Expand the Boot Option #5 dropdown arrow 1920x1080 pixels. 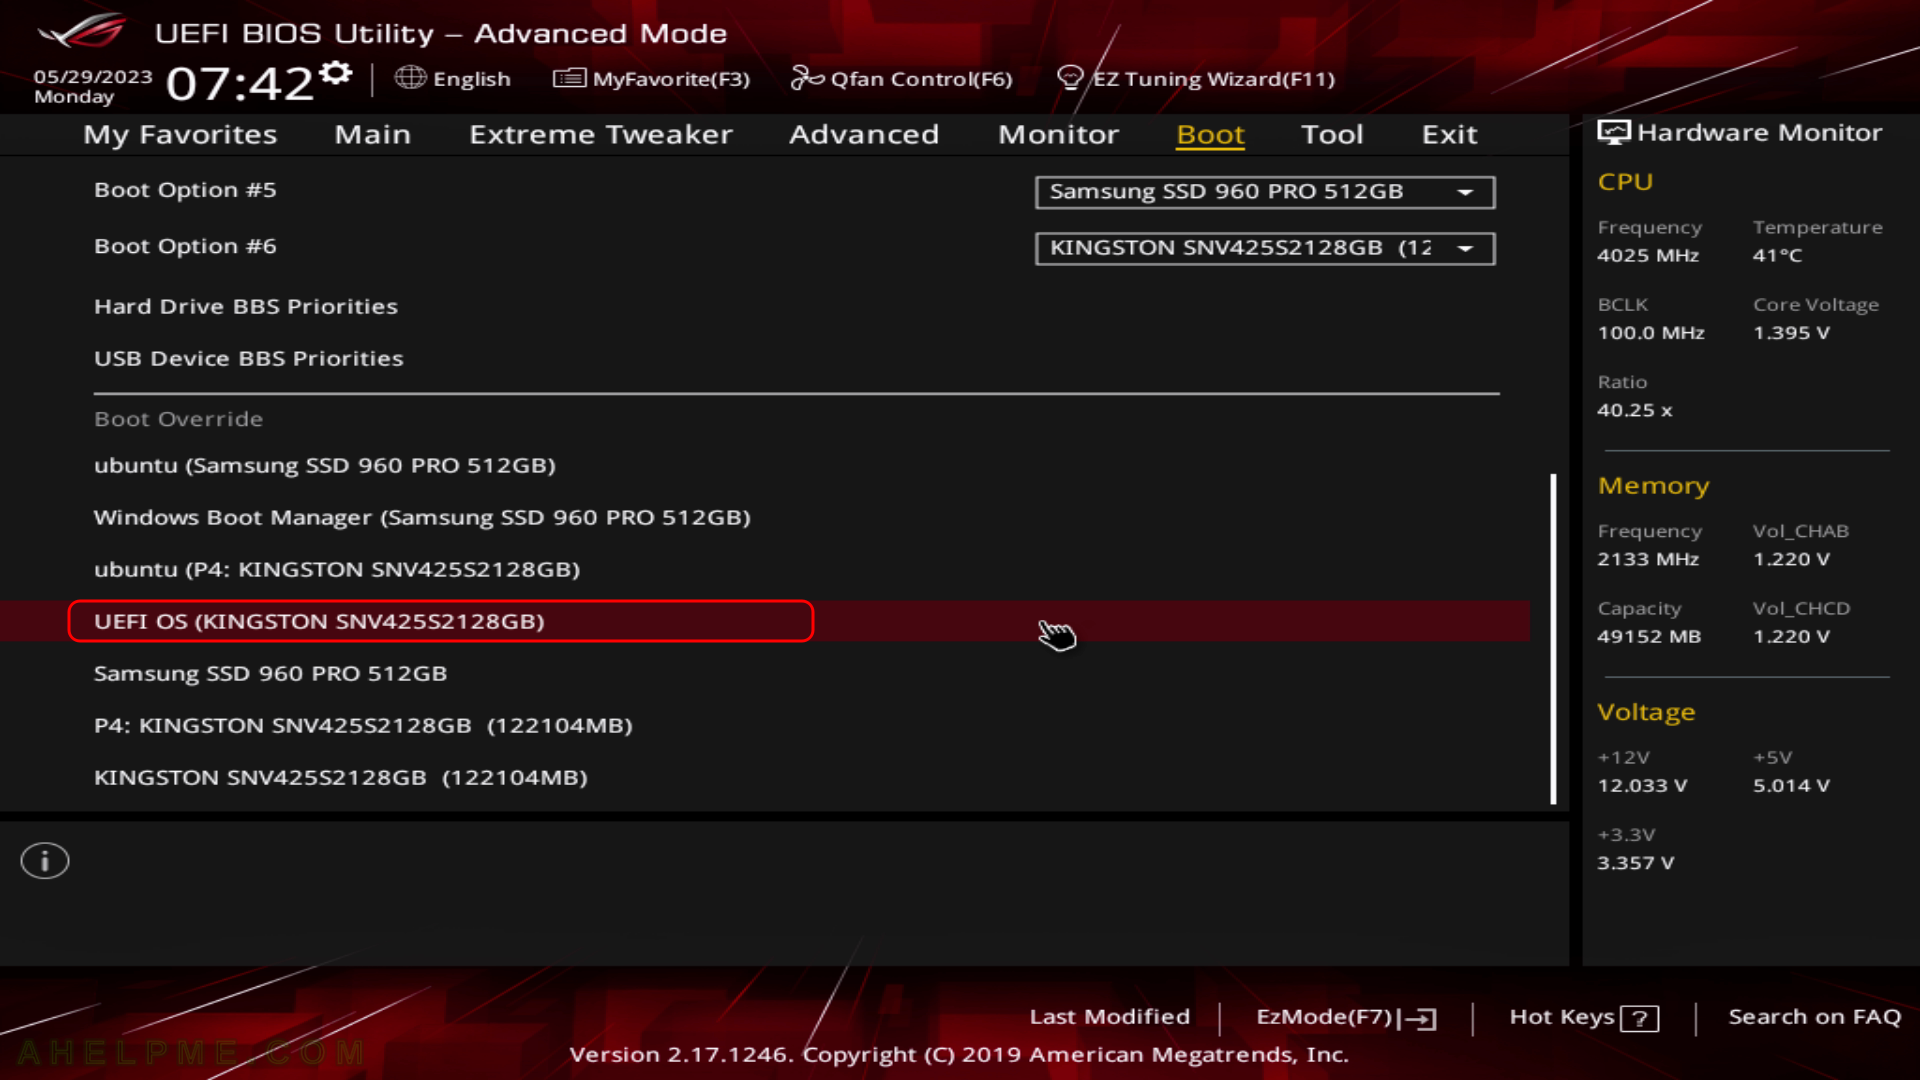(1466, 192)
